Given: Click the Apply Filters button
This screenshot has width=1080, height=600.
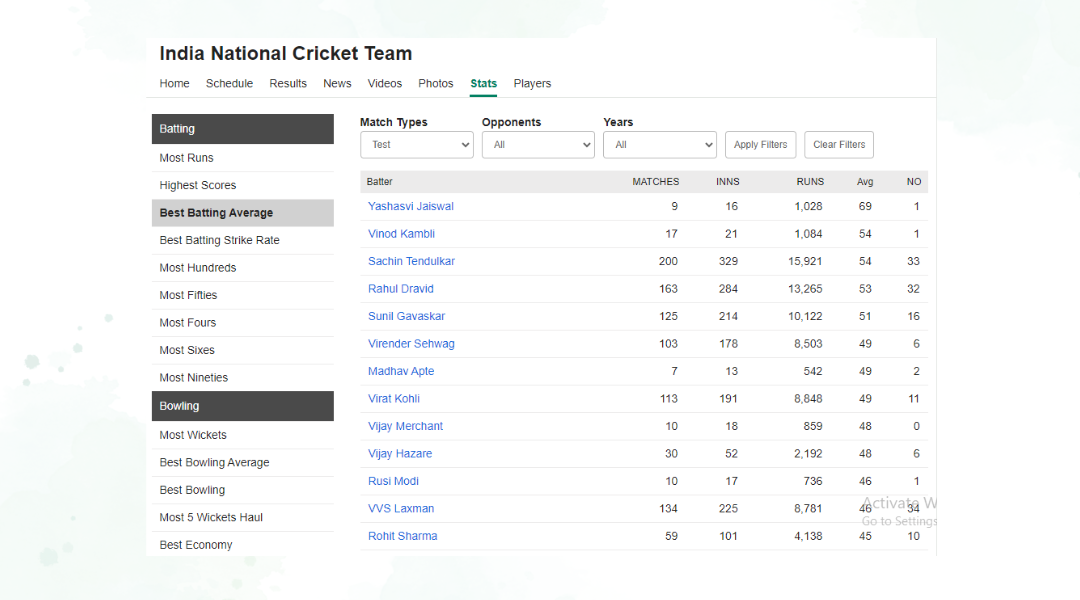Looking at the screenshot, I should click(x=760, y=145).
